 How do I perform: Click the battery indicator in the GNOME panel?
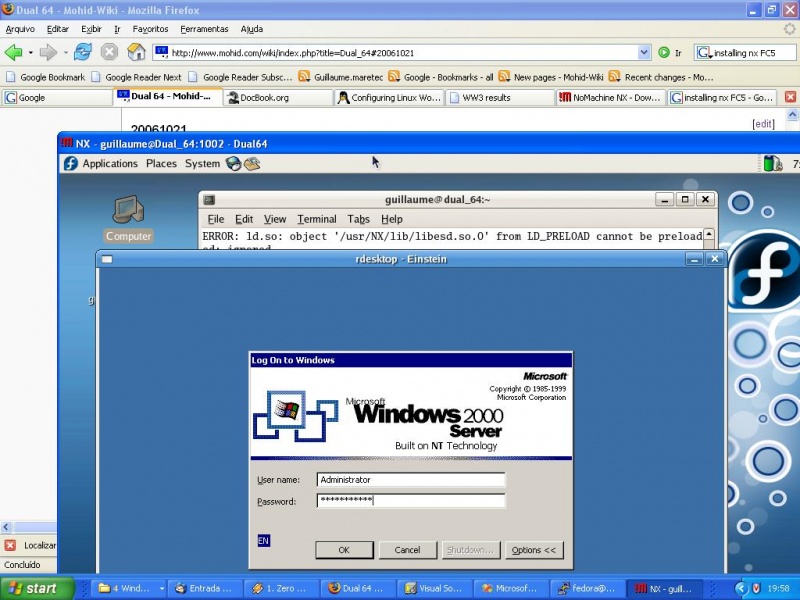[x=771, y=163]
